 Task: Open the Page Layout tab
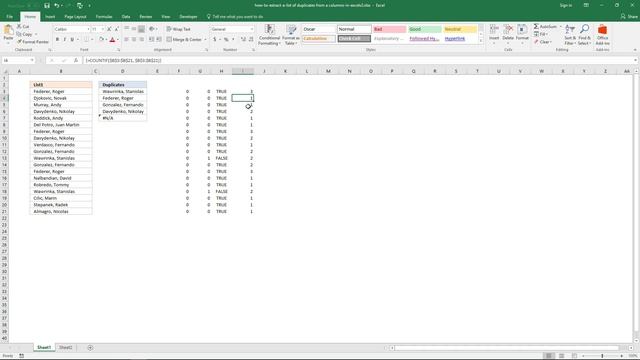click(x=76, y=17)
